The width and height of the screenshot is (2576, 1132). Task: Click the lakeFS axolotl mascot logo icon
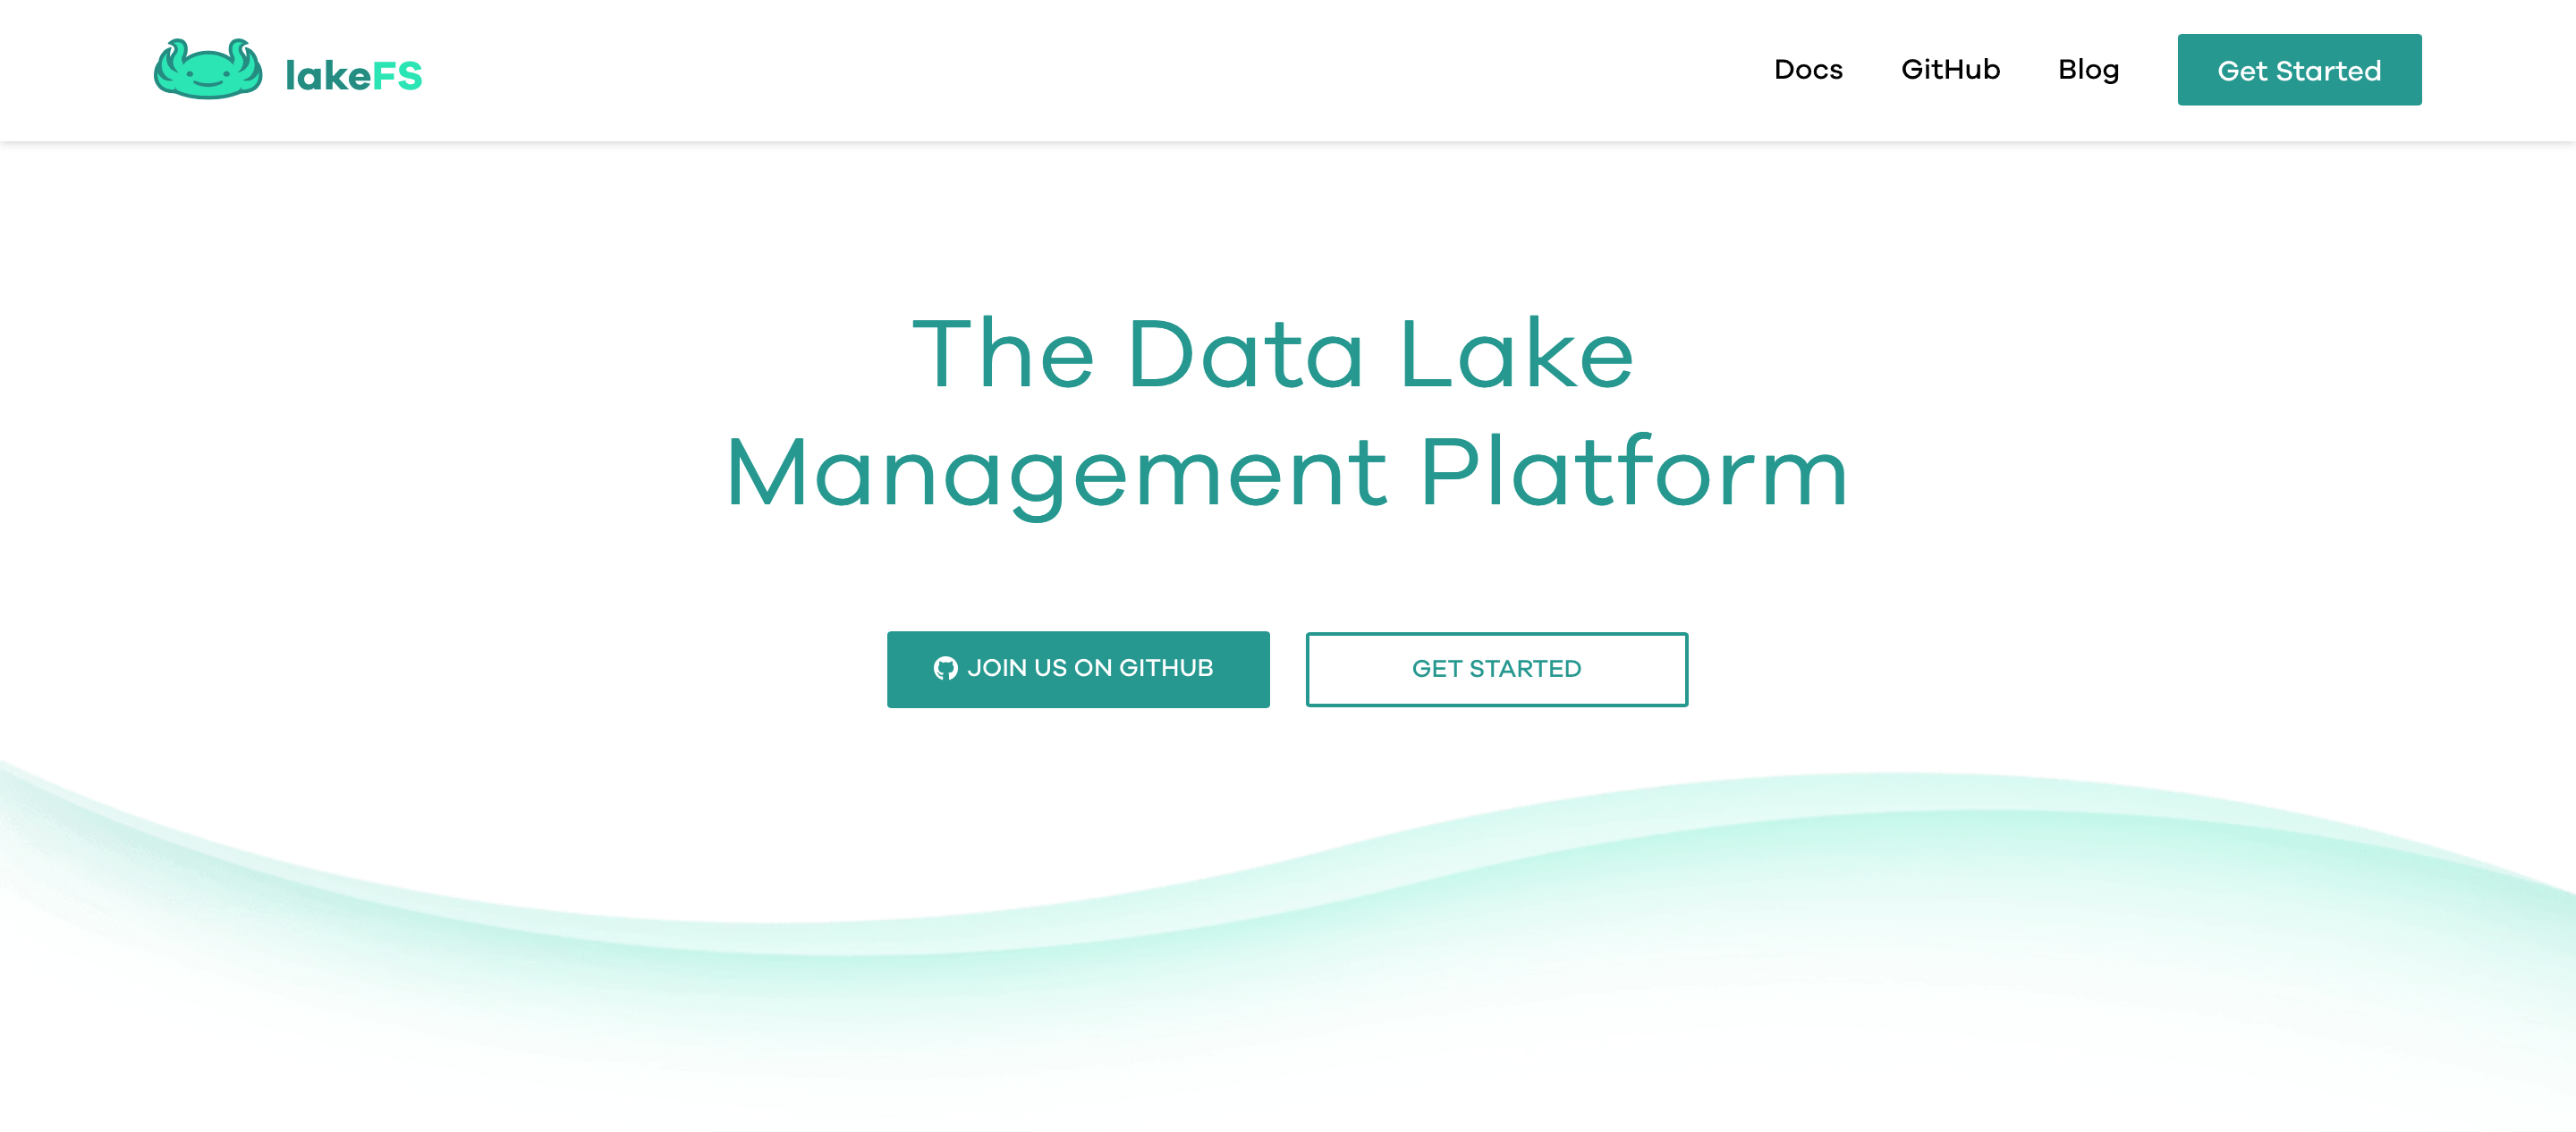(208, 69)
